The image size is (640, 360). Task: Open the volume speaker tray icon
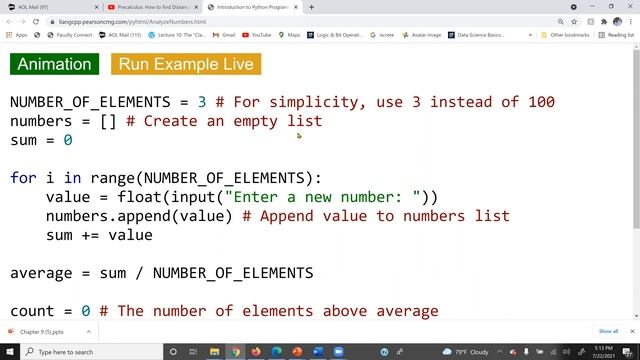pyautogui.click(x=566, y=352)
